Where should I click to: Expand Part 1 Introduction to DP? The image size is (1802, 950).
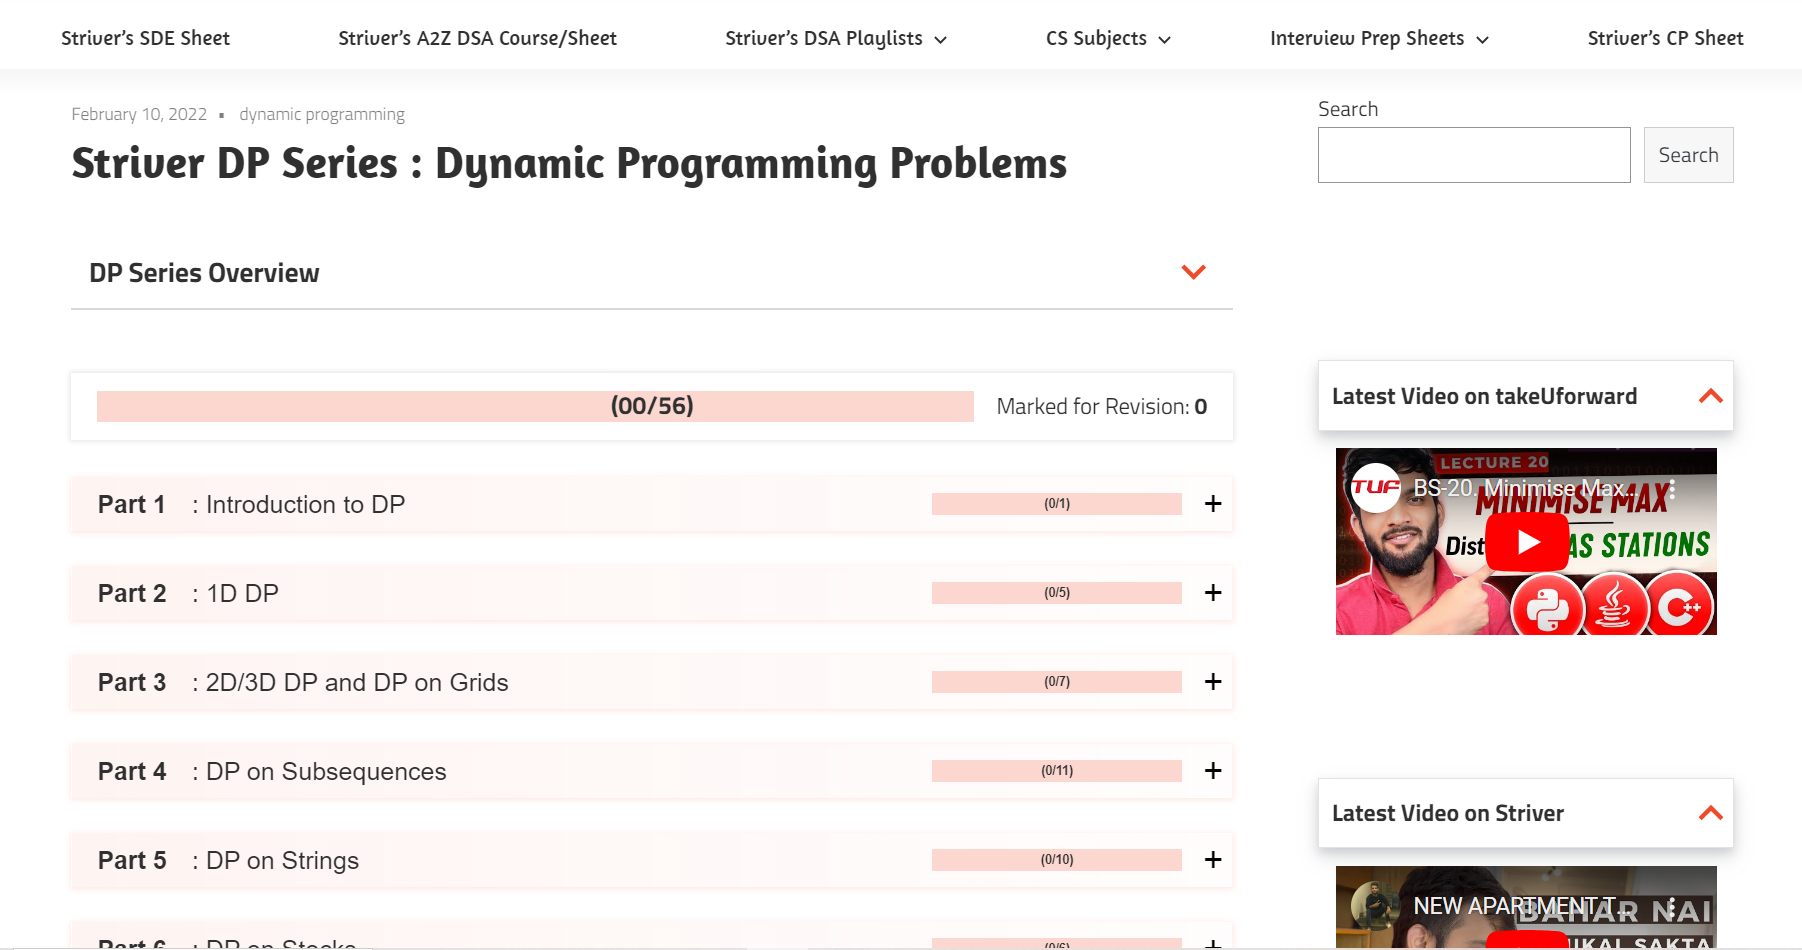1212,504
